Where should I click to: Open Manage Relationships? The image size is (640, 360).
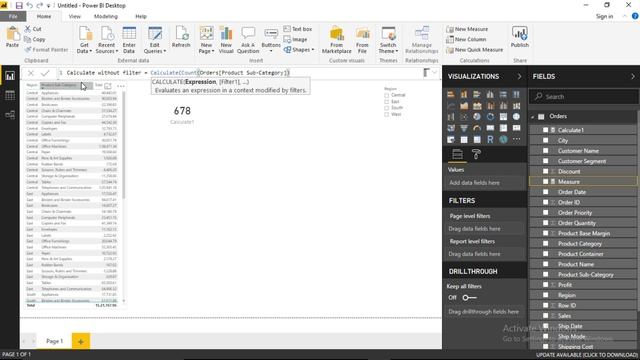[422, 40]
